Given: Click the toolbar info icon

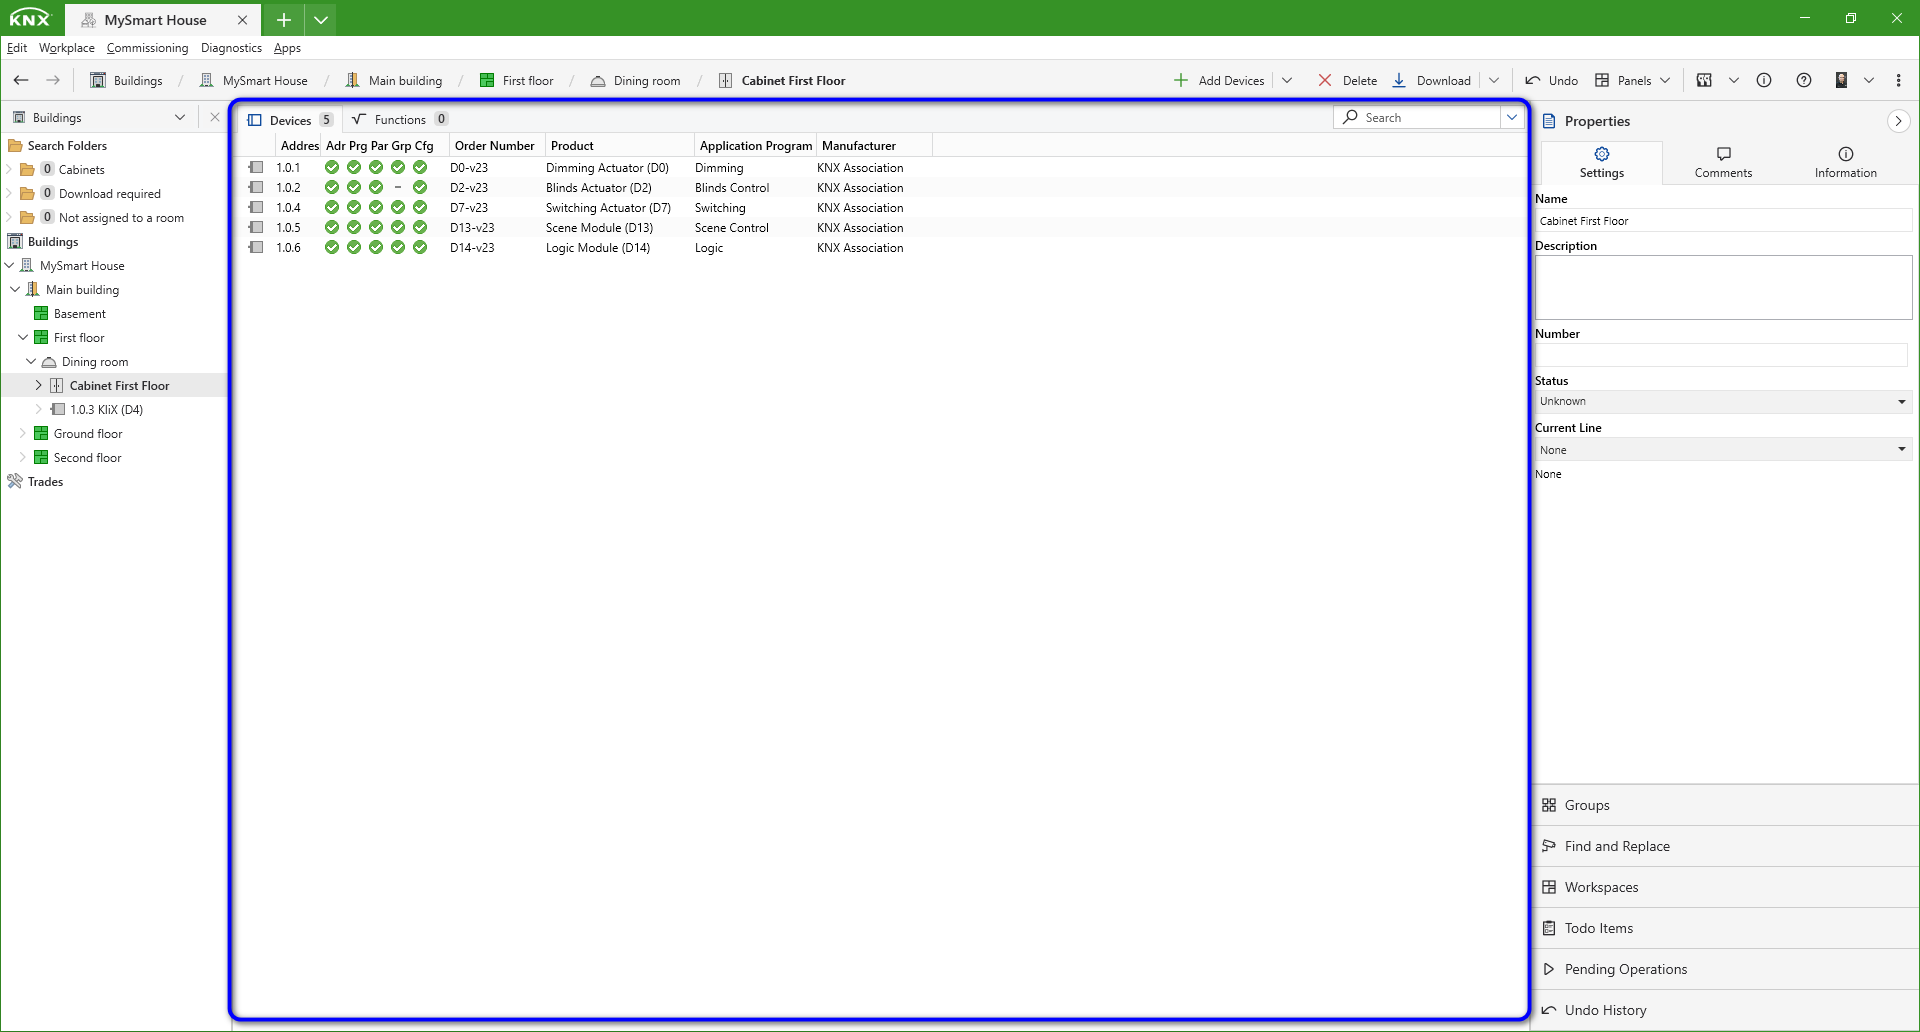Looking at the screenshot, I should point(1764,80).
